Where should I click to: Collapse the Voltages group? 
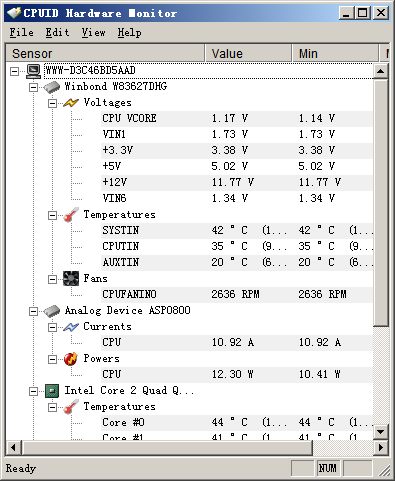(52, 103)
